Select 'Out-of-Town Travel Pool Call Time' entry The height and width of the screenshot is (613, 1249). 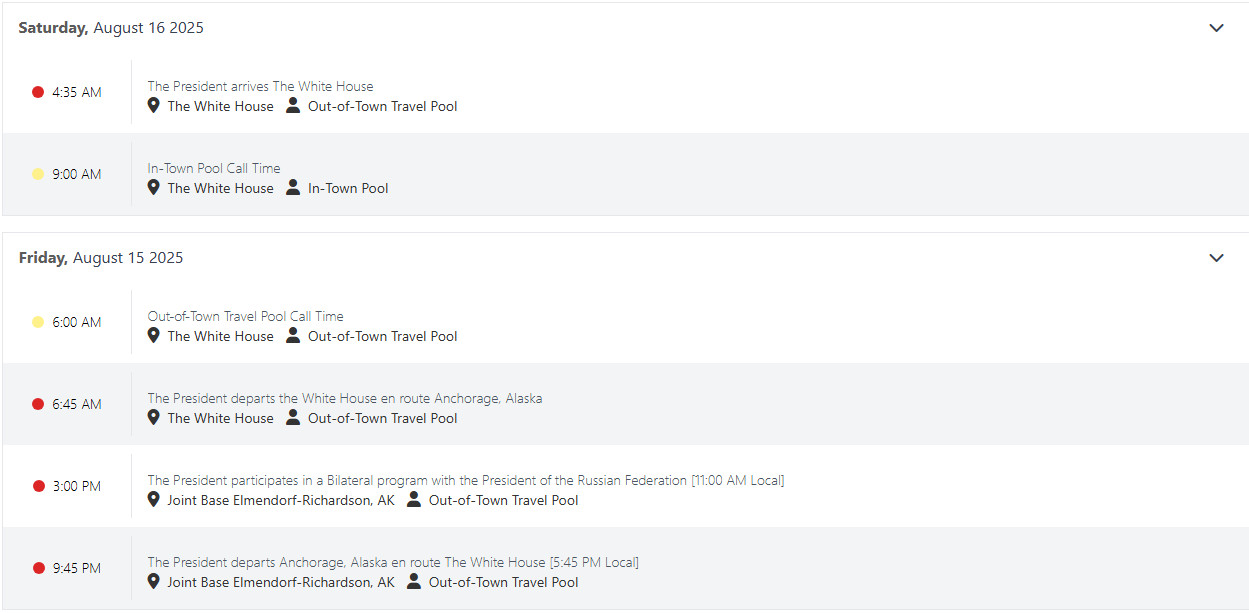coord(245,316)
